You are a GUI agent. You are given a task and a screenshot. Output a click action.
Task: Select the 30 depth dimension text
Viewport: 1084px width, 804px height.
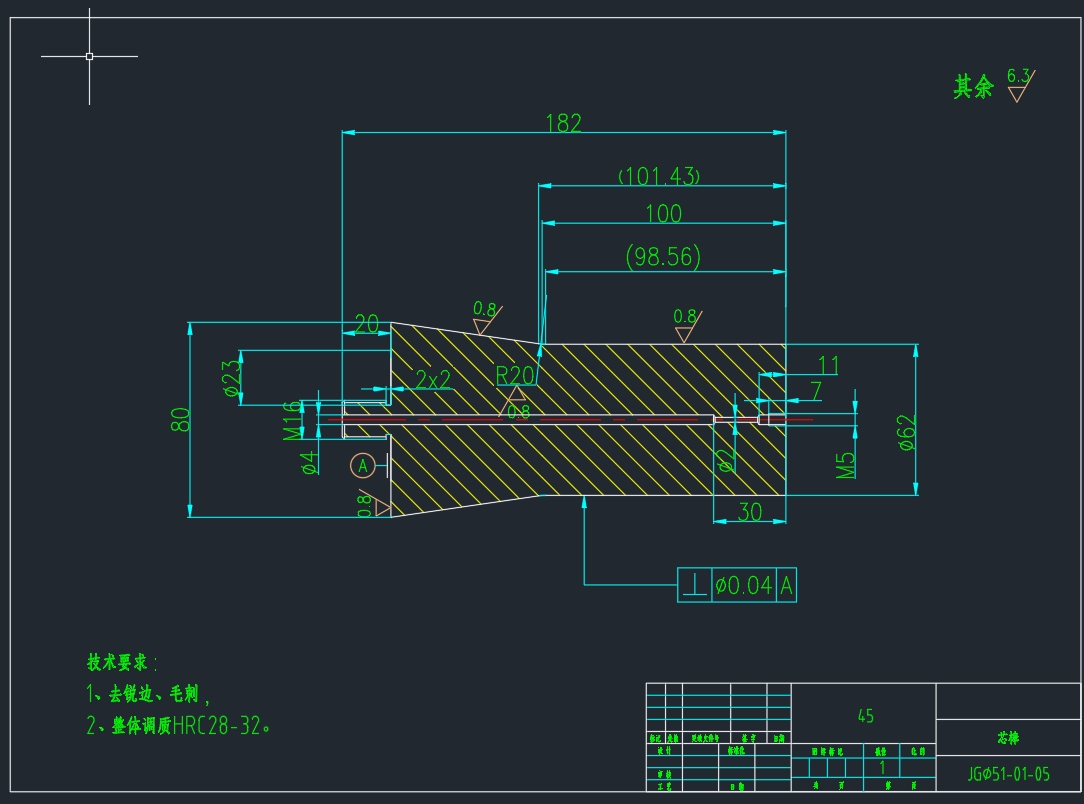pyautogui.click(x=749, y=512)
